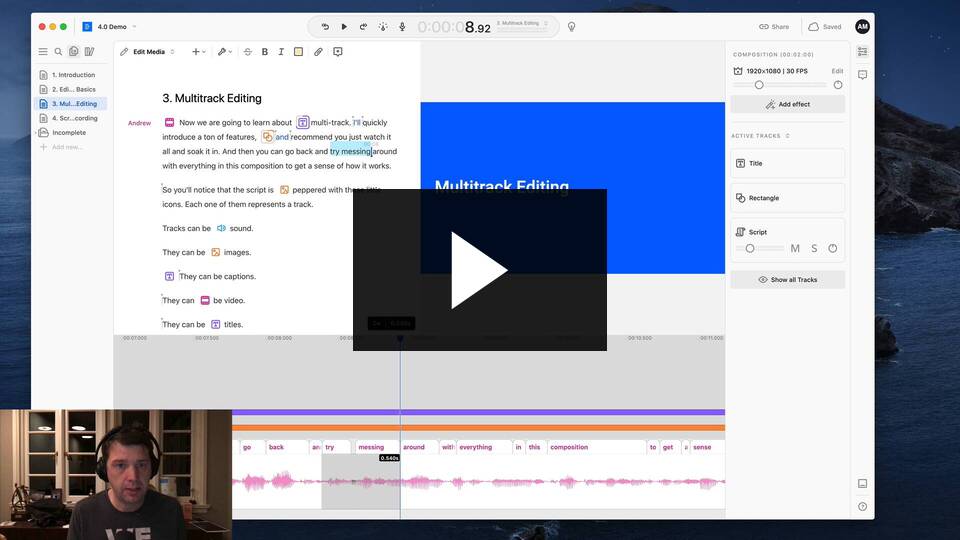Click the speaker sound icon before 'sound.'

pos(221,228)
